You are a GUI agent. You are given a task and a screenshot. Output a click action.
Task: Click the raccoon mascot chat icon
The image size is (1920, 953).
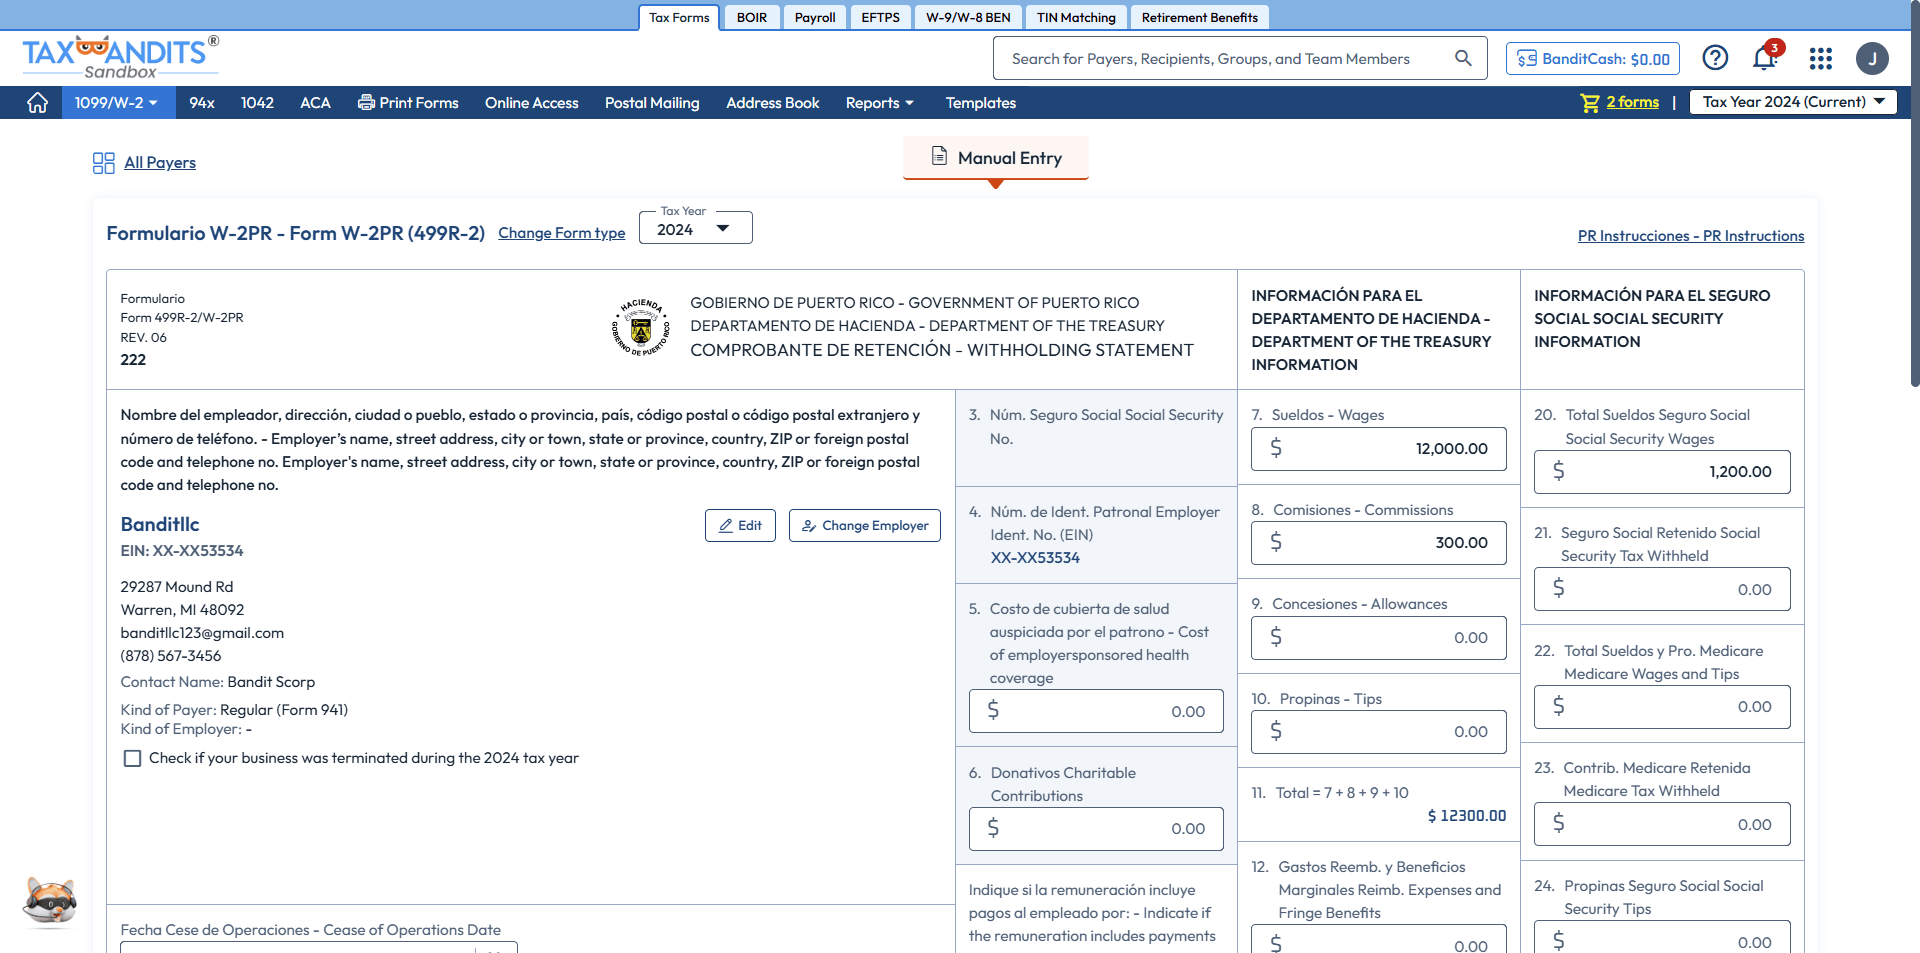49,903
